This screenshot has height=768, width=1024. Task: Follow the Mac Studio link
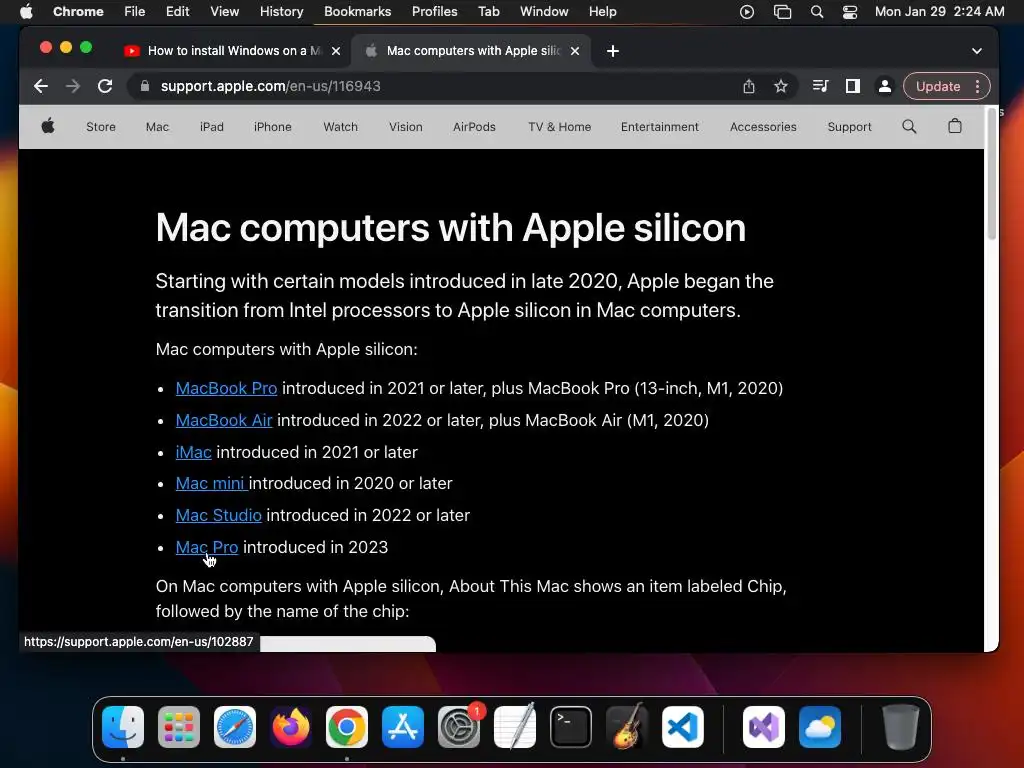tap(218, 515)
